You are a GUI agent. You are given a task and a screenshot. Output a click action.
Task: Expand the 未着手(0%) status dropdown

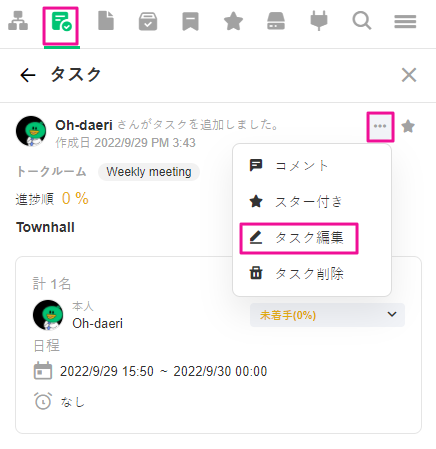tap(327, 315)
